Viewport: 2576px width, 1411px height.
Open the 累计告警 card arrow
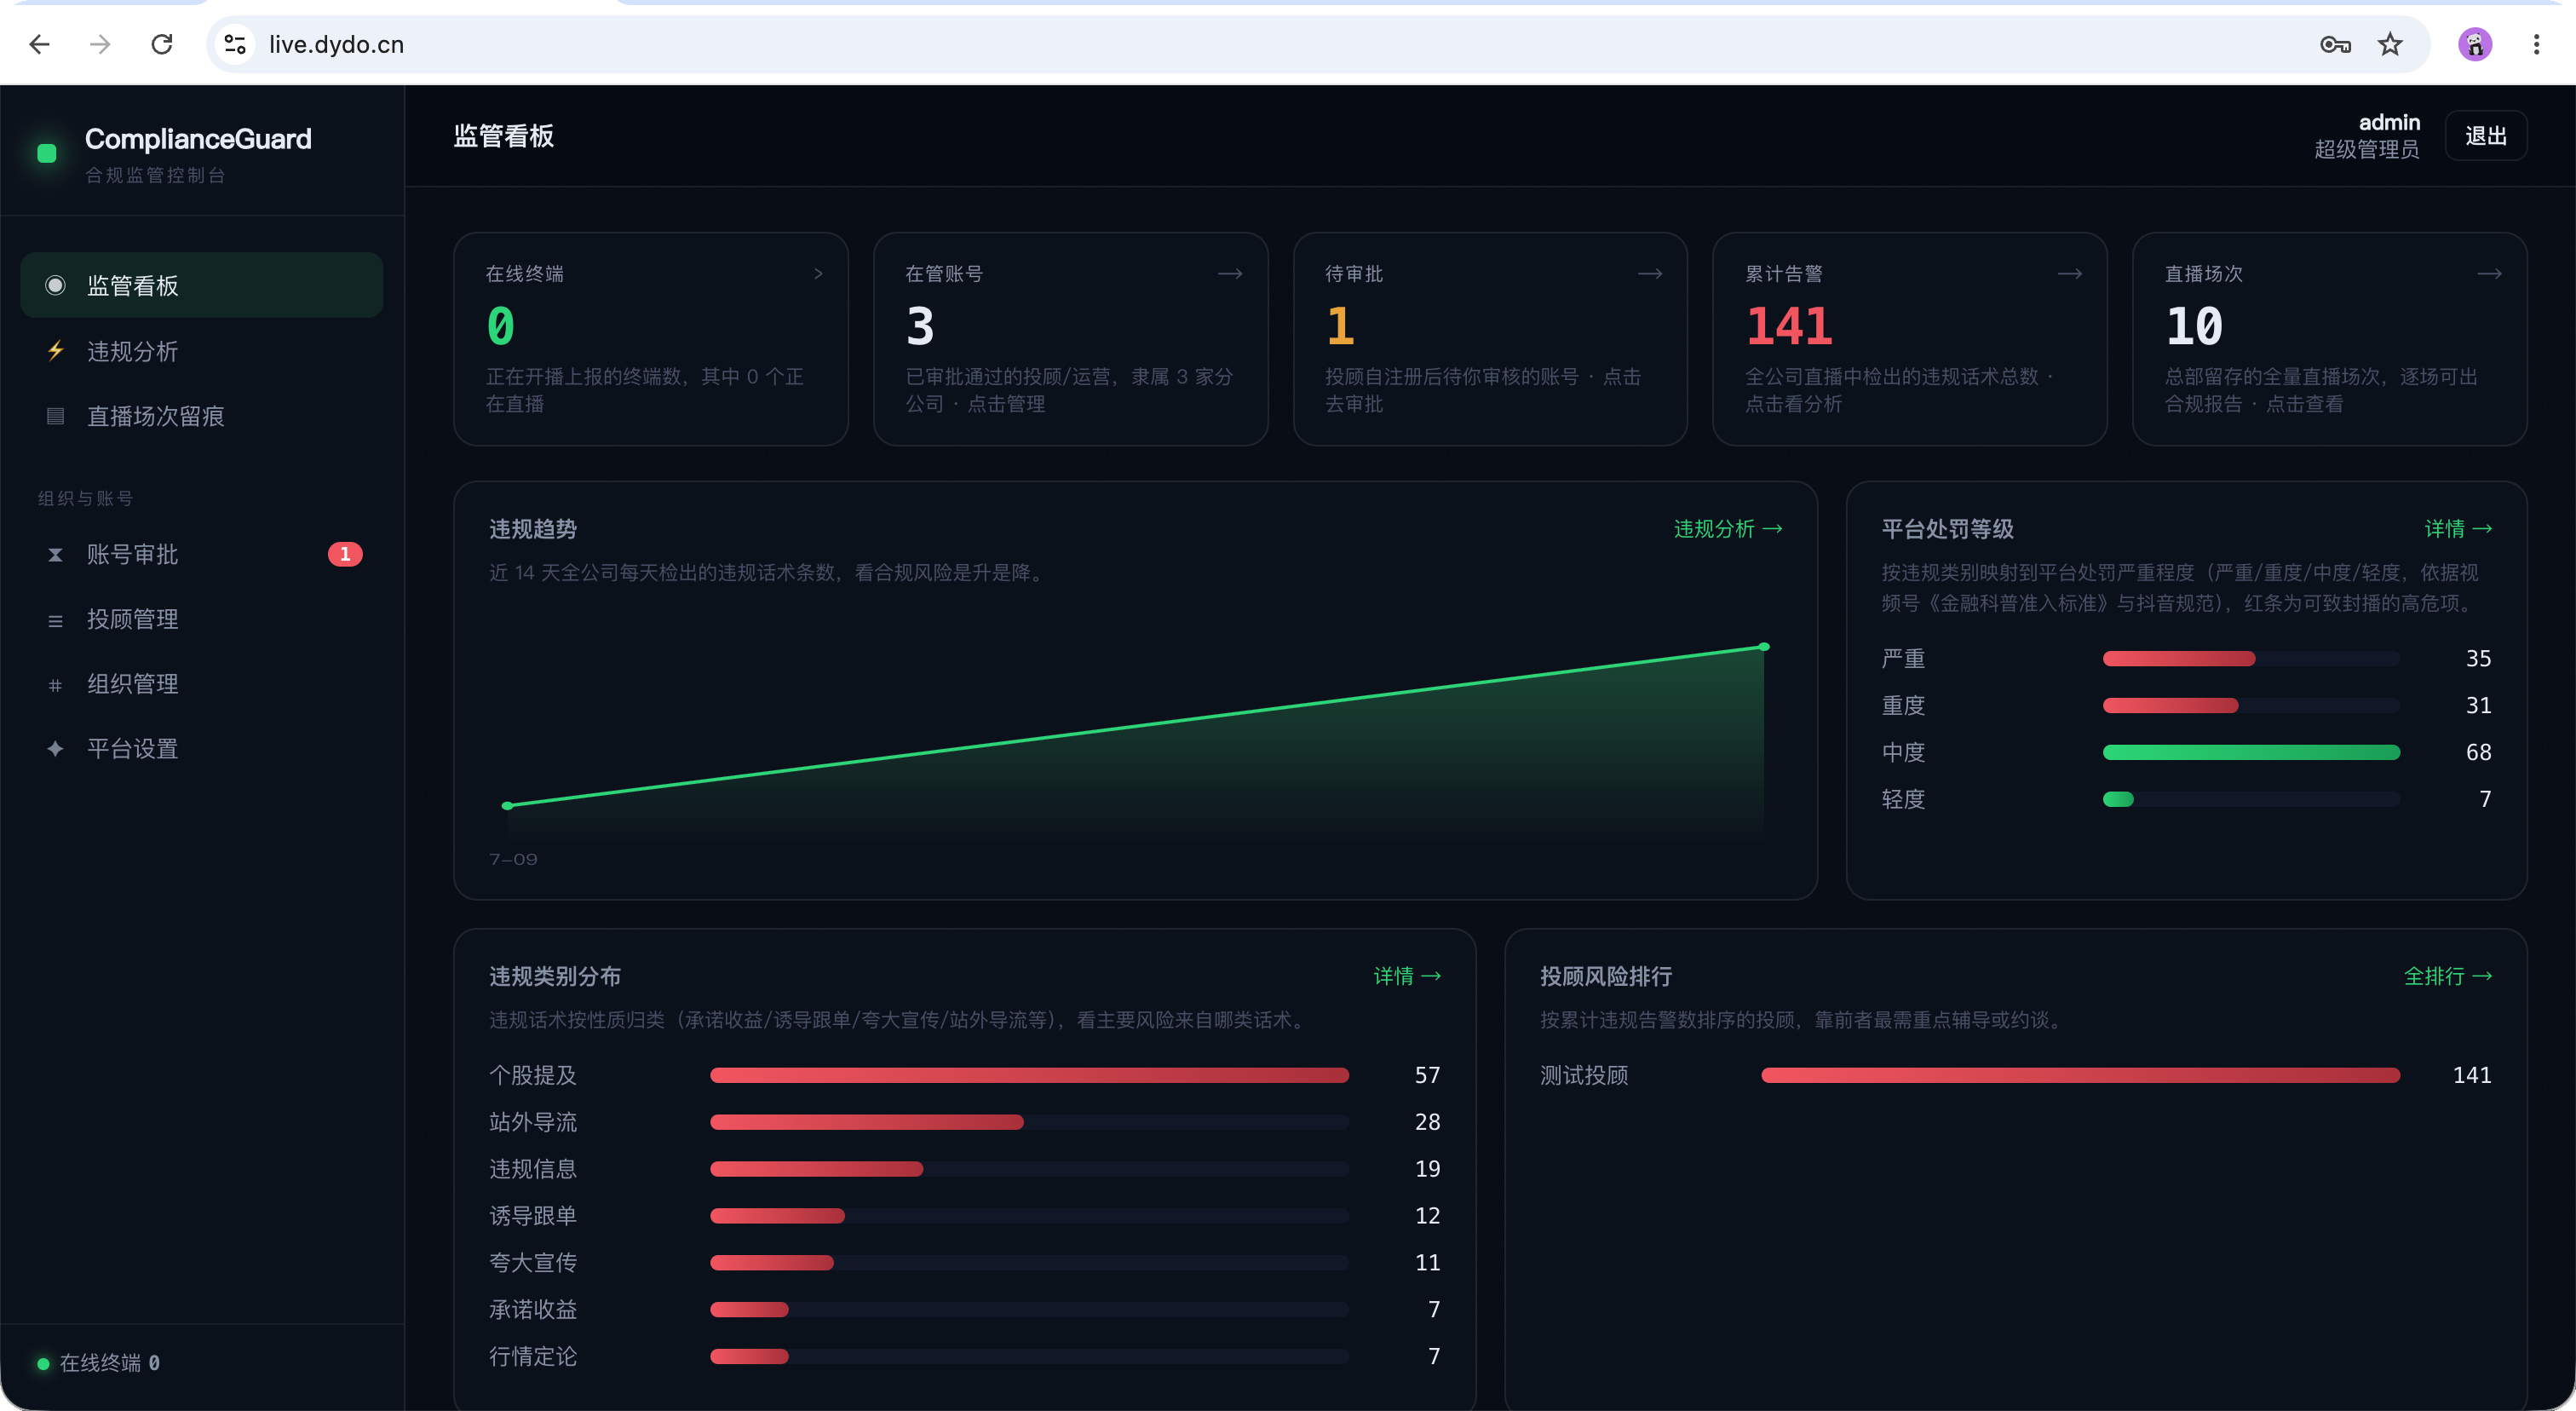point(2070,273)
